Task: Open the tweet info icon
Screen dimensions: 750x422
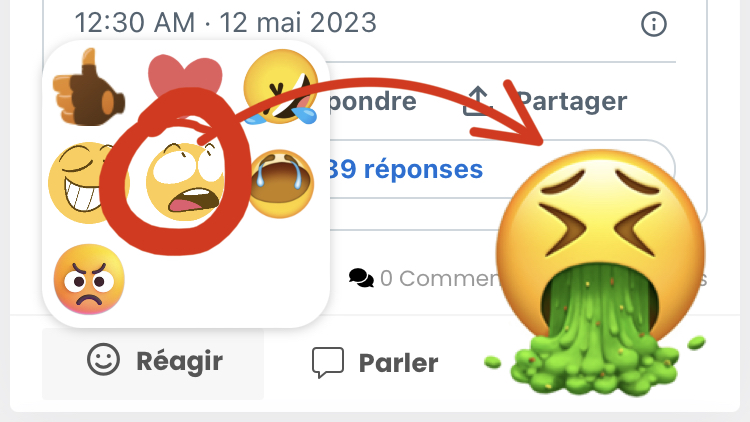Action: (653, 24)
